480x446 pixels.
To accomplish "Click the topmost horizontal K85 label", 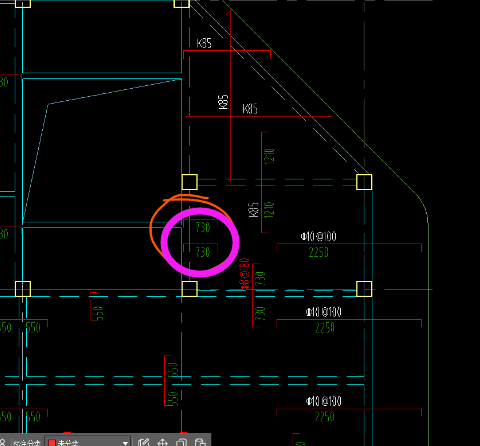I will tap(204, 43).
